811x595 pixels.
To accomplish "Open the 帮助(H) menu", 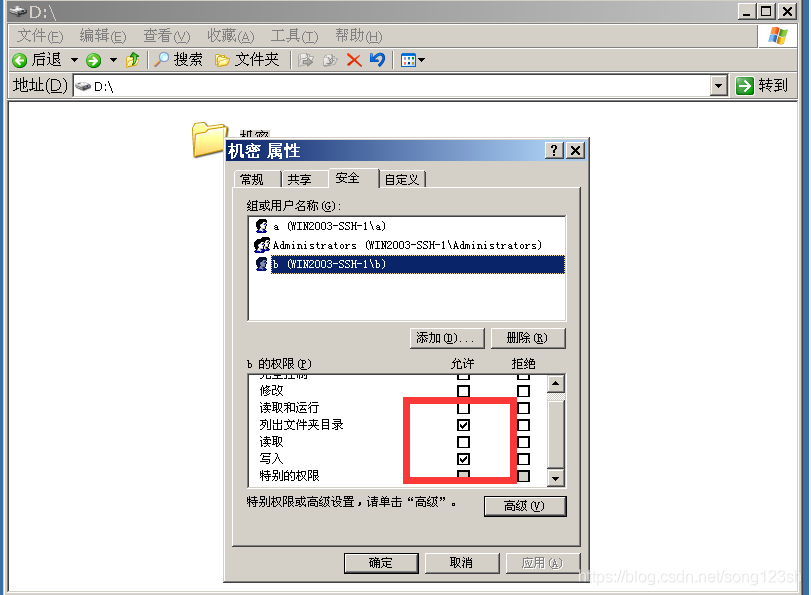I will click(x=358, y=36).
